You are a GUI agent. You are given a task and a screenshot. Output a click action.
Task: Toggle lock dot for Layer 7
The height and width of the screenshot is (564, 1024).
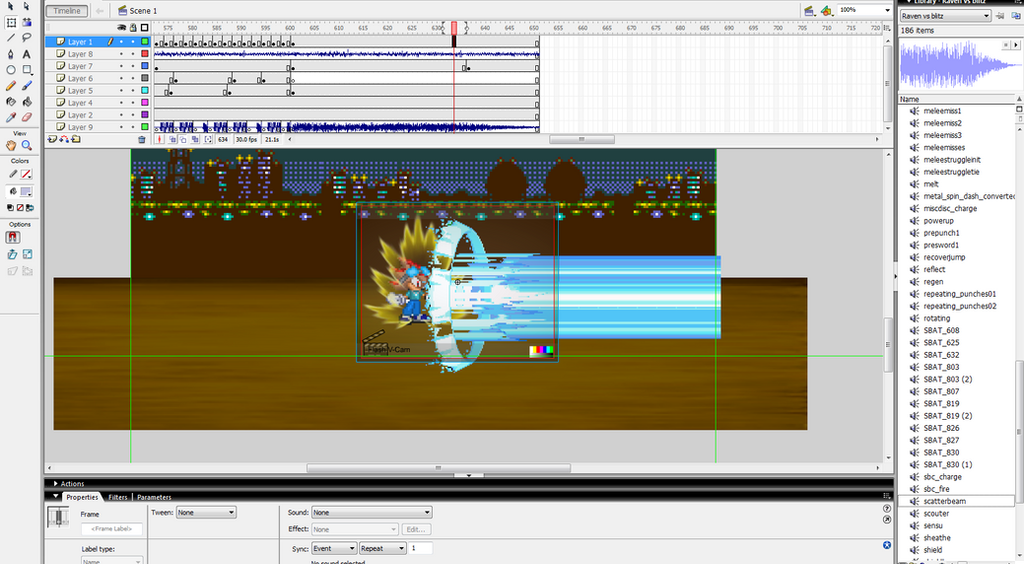coord(133,66)
